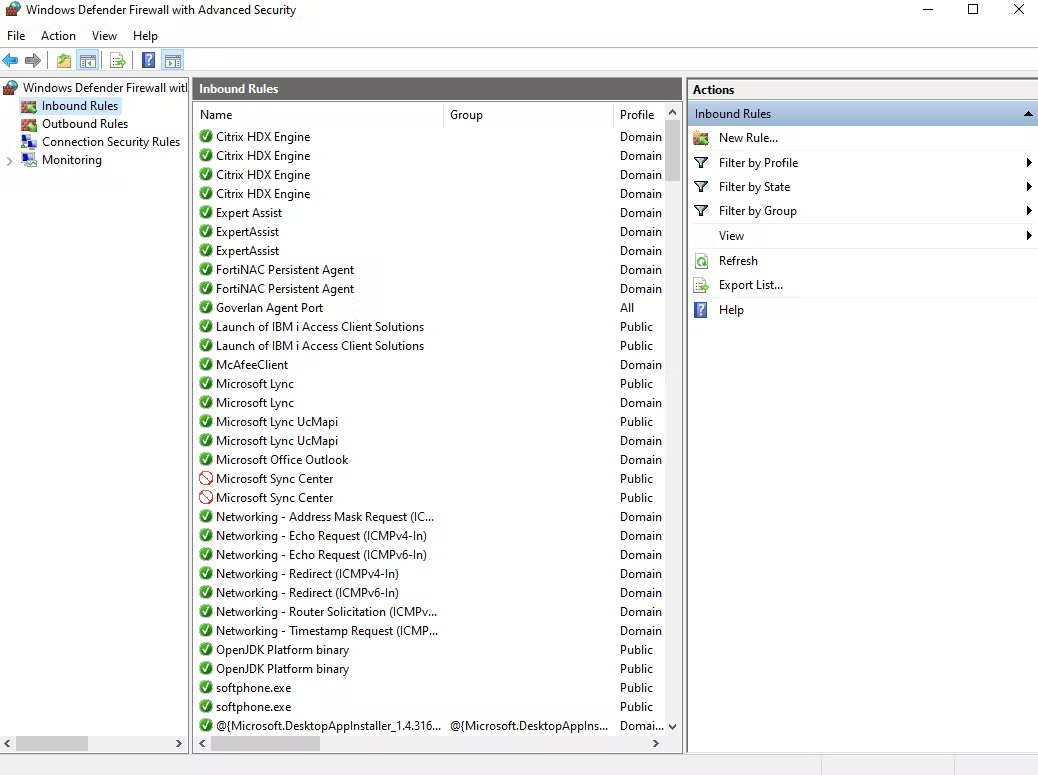Image resolution: width=1038 pixels, height=775 pixels.
Task: Click Refresh in the Actions pane
Action: 738,261
